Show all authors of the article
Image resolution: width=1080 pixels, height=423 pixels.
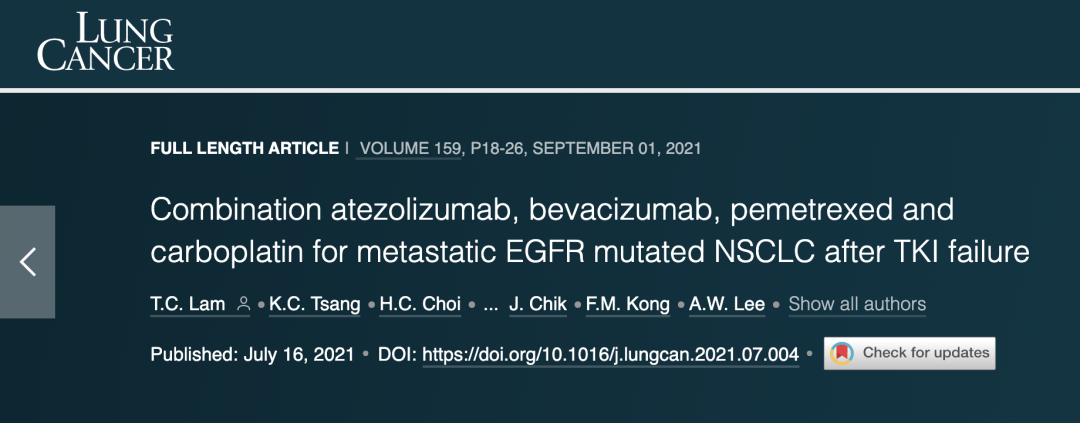858,304
